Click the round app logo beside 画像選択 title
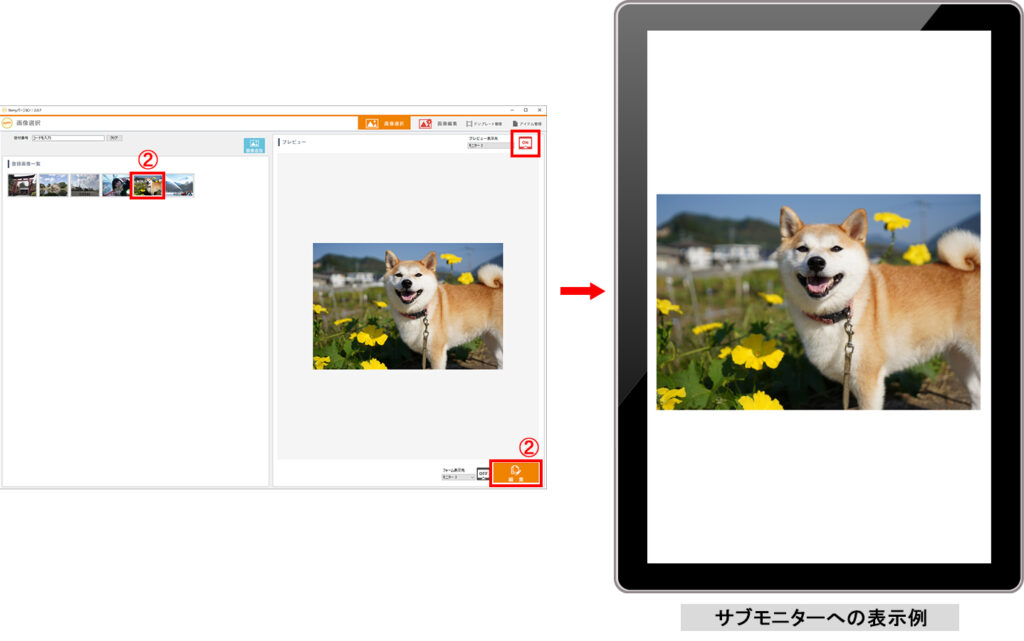Viewport: 1024px width, 641px height. 7,123
